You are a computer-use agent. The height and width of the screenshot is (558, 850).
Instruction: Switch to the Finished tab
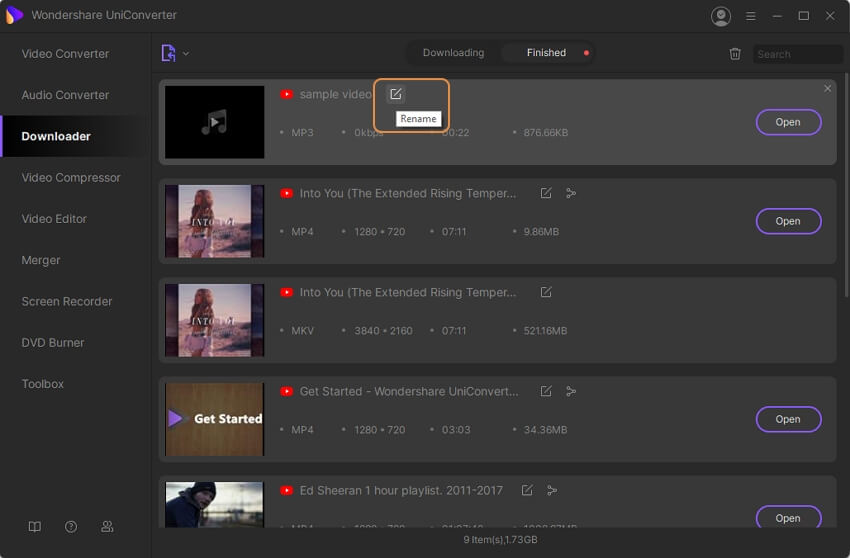point(546,53)
